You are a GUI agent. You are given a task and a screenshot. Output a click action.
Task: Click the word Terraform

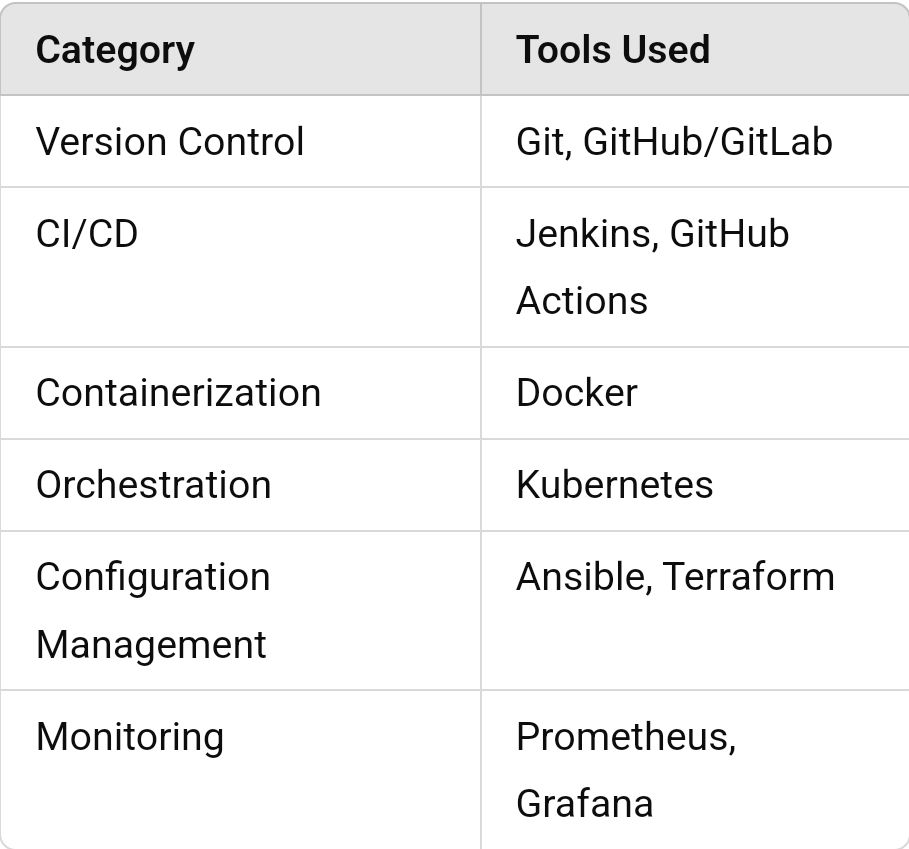click(x=748, y=577)
